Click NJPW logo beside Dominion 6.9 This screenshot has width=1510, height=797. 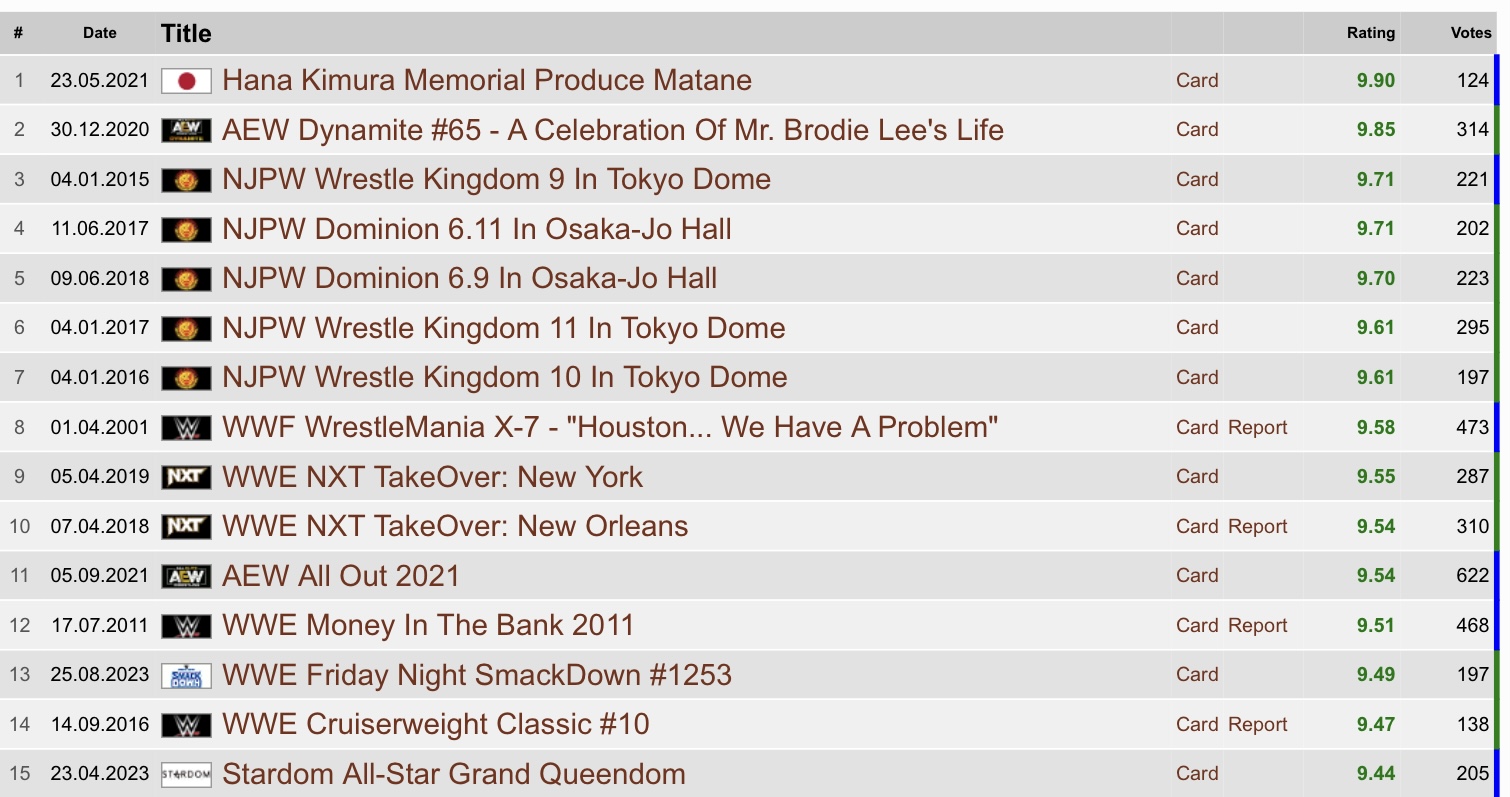[x=186, y=279]
